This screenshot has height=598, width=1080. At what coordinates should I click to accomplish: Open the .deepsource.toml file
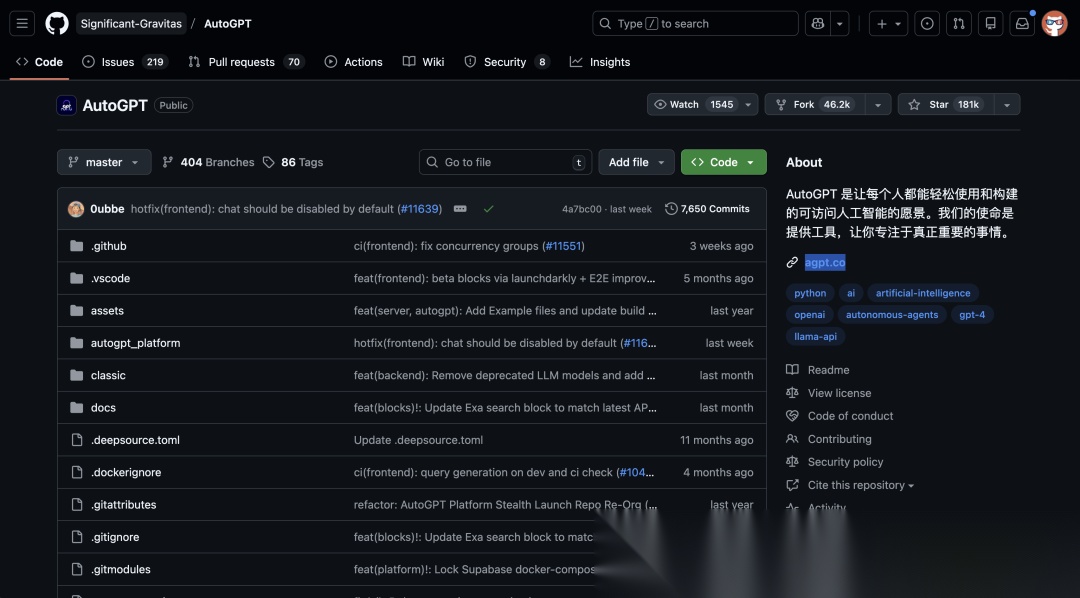click(135, 440)
